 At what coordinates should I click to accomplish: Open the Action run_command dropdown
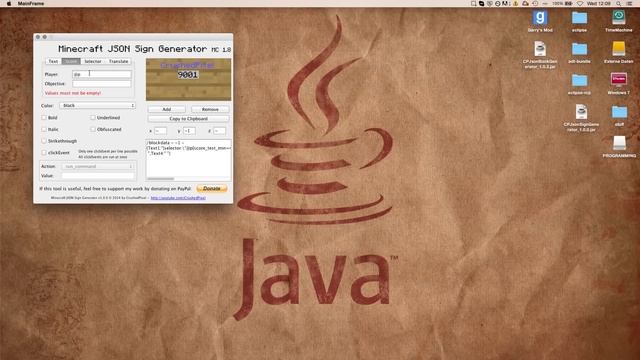[x=98, y=167]
